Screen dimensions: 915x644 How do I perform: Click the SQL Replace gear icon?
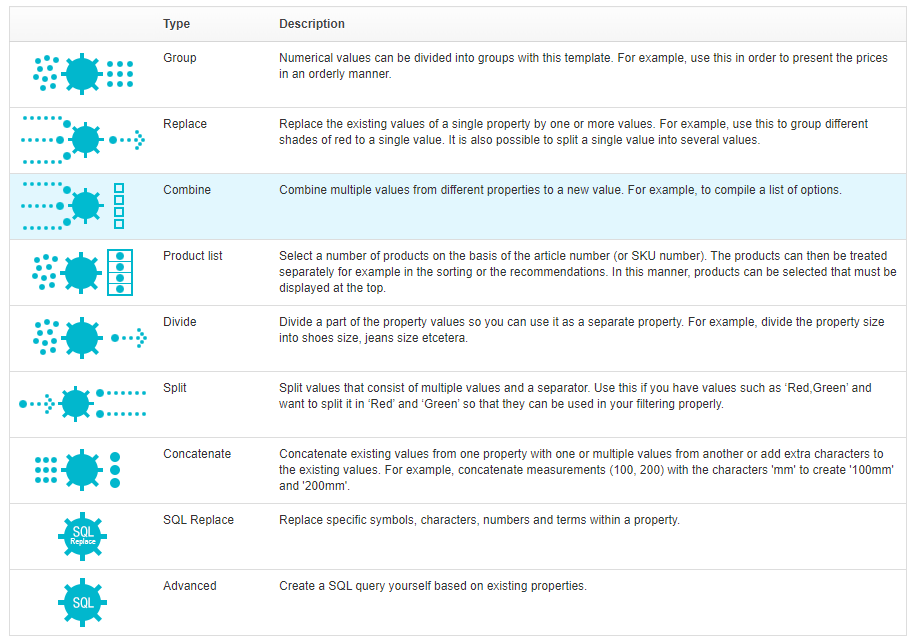tap(83, 537)
